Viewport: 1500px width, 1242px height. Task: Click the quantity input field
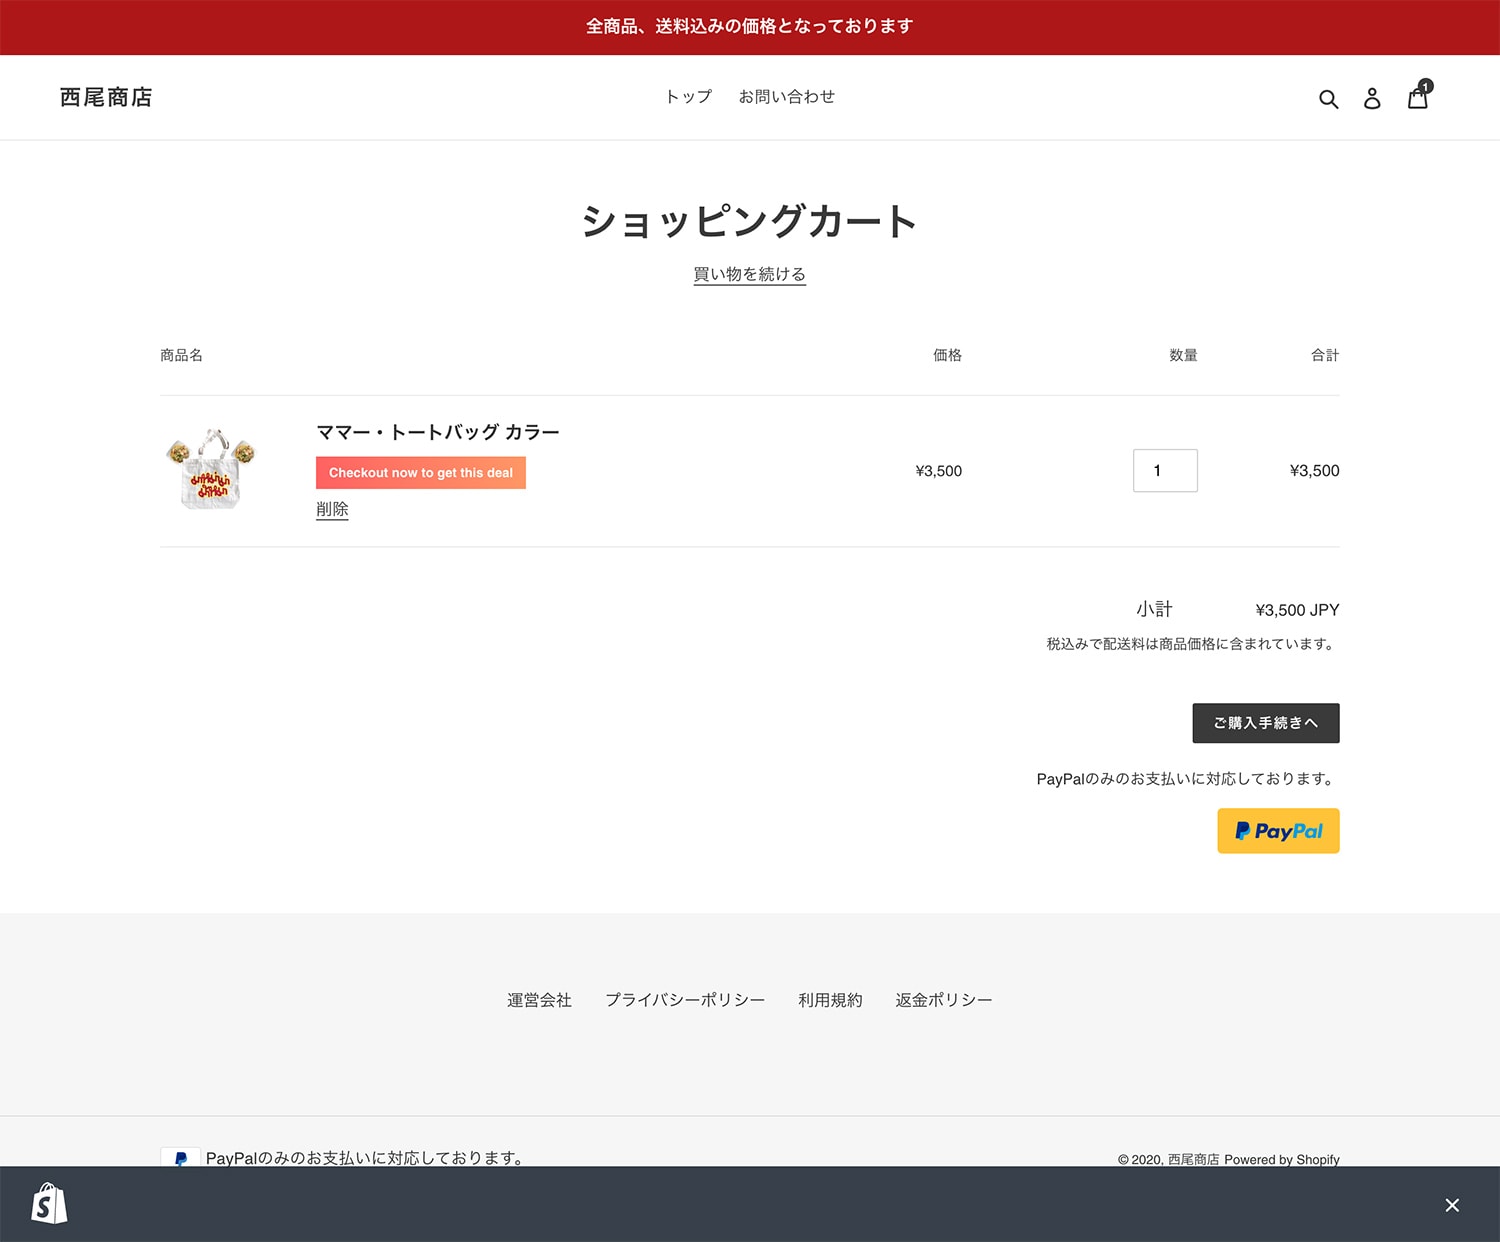pyautogui.click(x=1165, y=471)
